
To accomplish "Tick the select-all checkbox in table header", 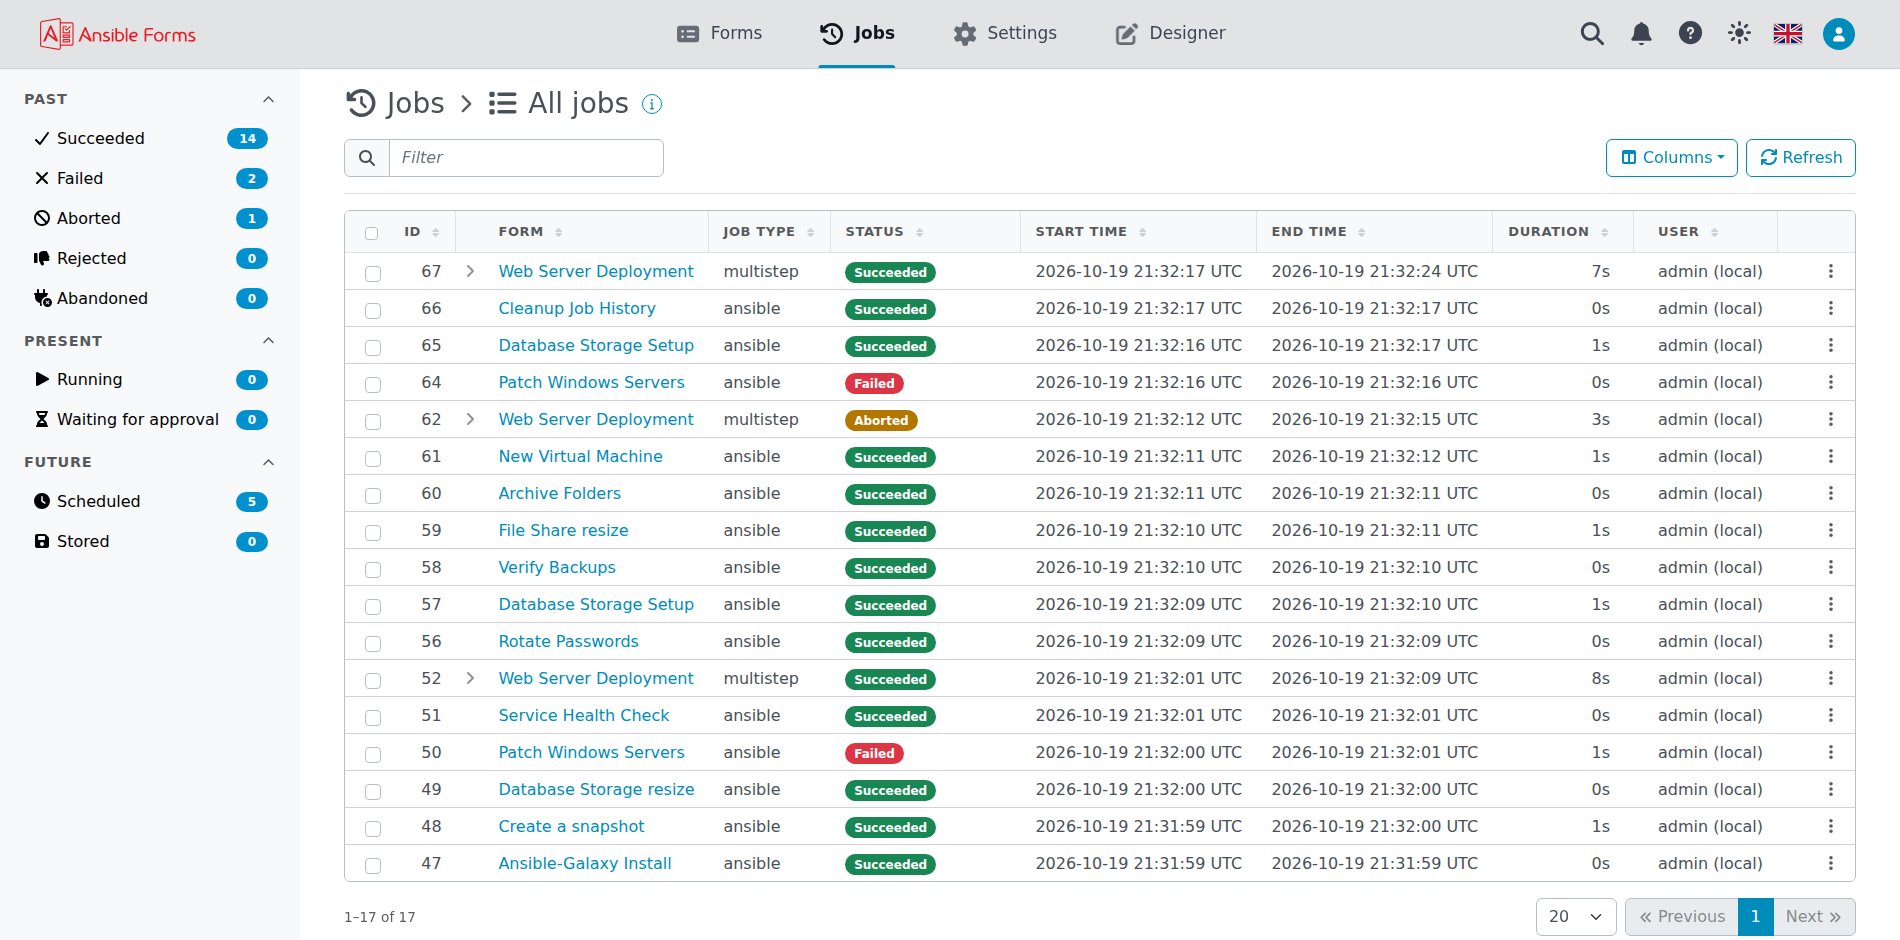I will coord(372,233).
